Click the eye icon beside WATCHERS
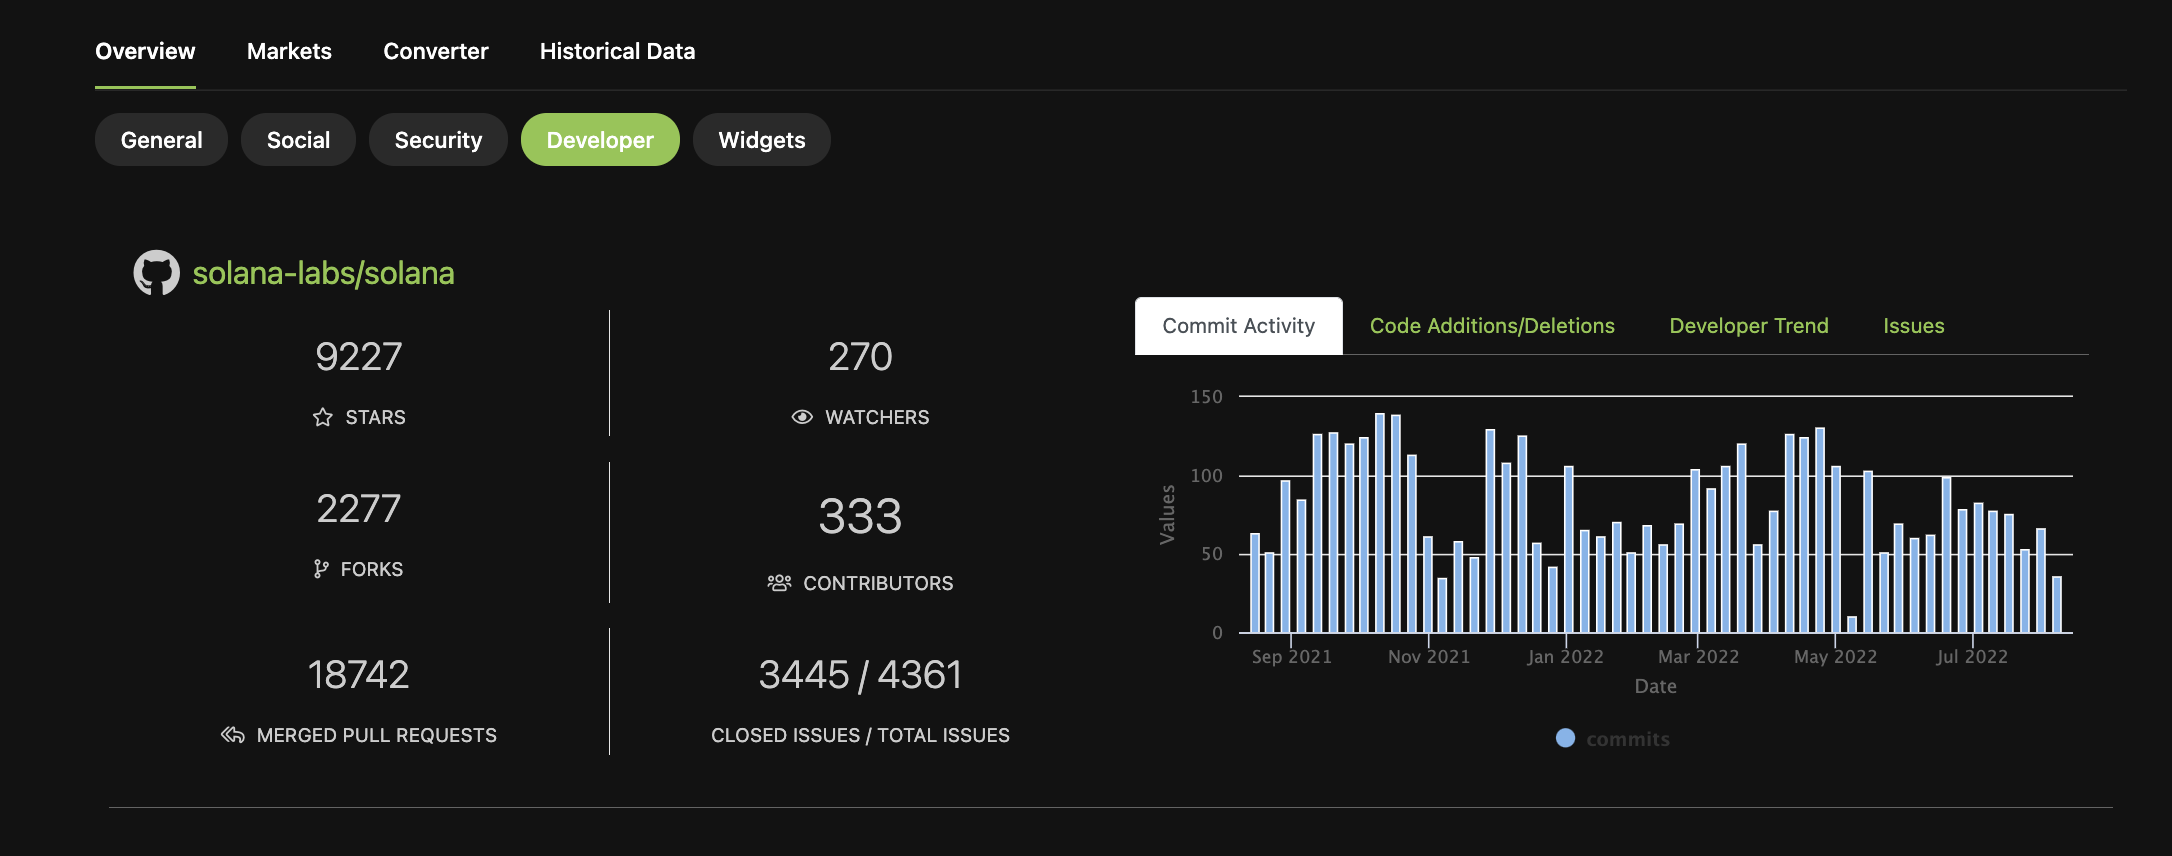 802,417
